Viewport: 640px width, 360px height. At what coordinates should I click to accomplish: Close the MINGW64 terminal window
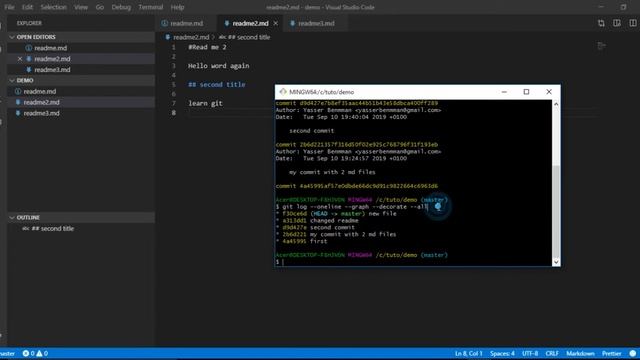549,92
